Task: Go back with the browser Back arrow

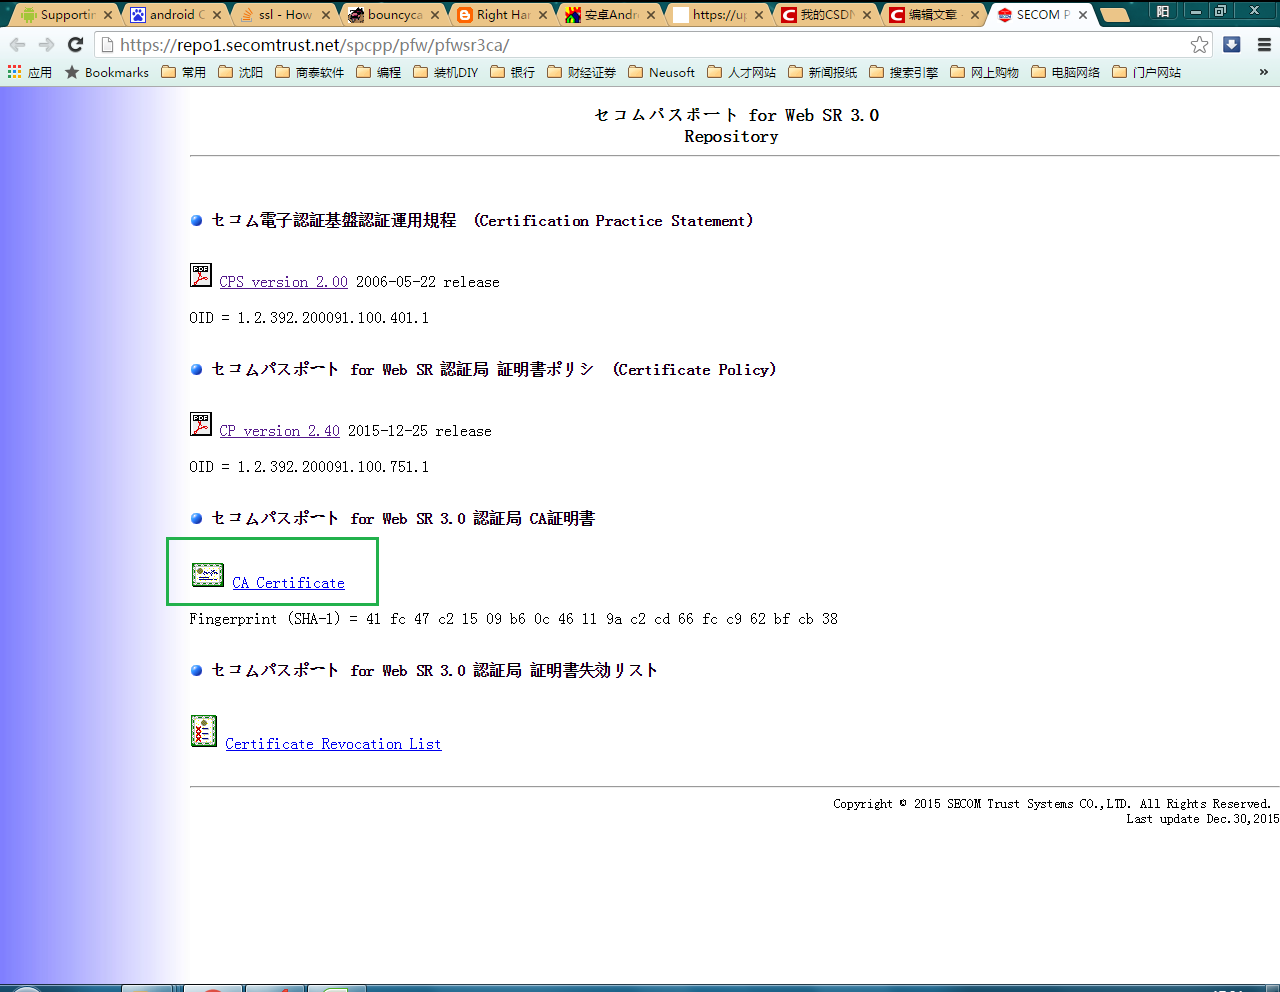Action: point(17,45)
